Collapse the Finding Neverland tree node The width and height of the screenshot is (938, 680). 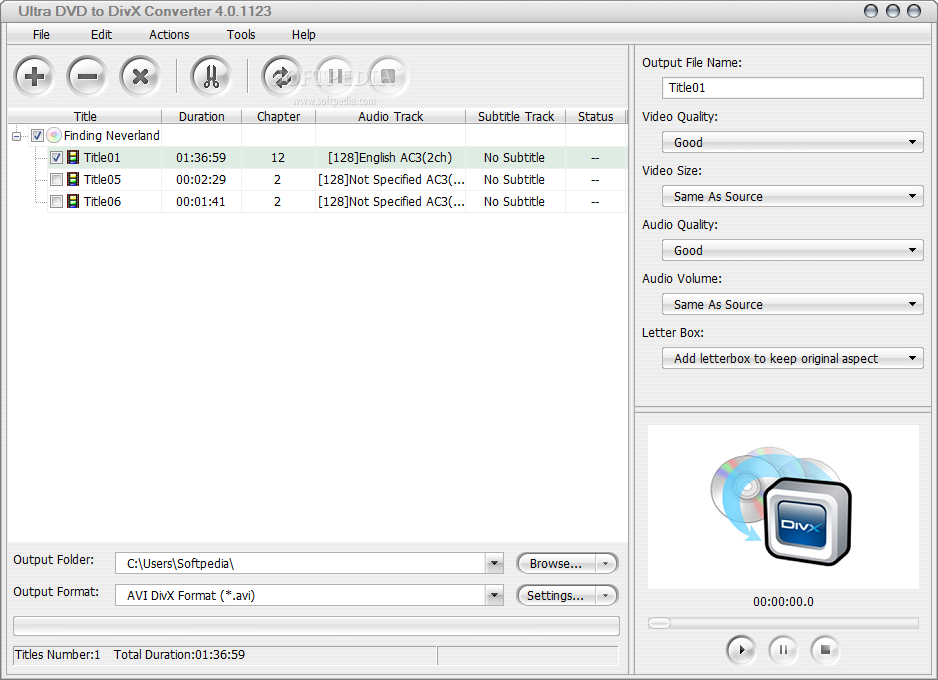coord(17,136)
